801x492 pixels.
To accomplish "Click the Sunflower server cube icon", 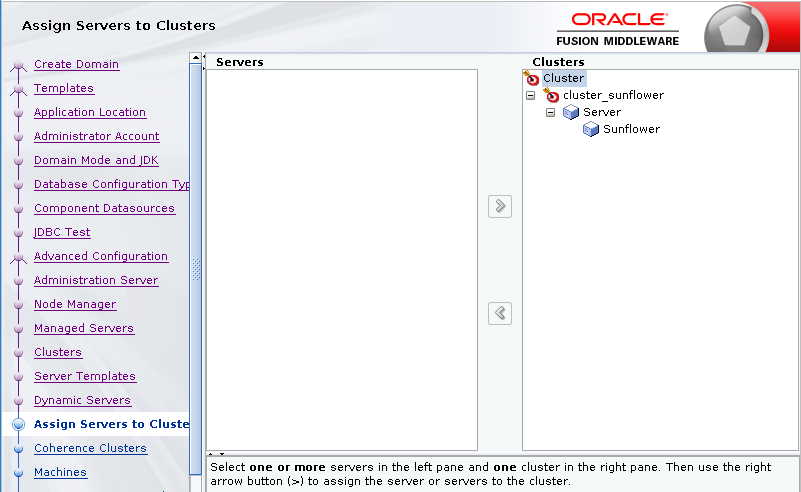I will 591,129.
